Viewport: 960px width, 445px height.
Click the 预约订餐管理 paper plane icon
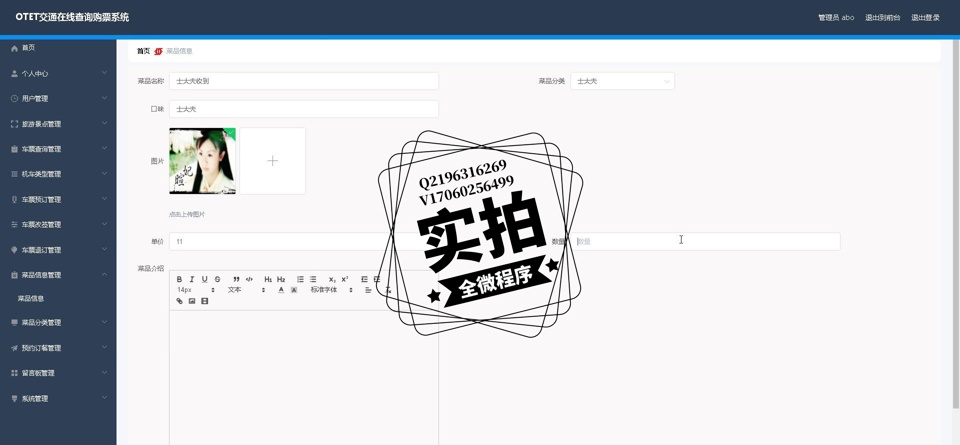click(14, 348)
